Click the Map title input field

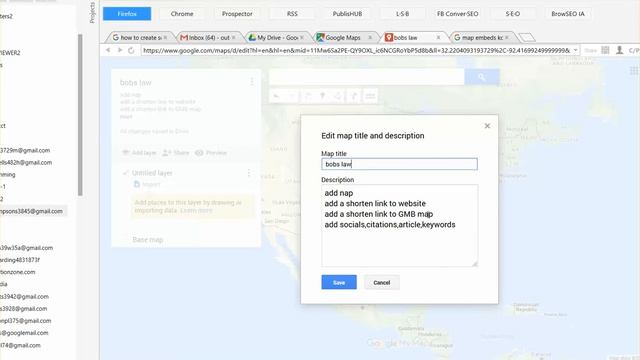pos(399,164)
